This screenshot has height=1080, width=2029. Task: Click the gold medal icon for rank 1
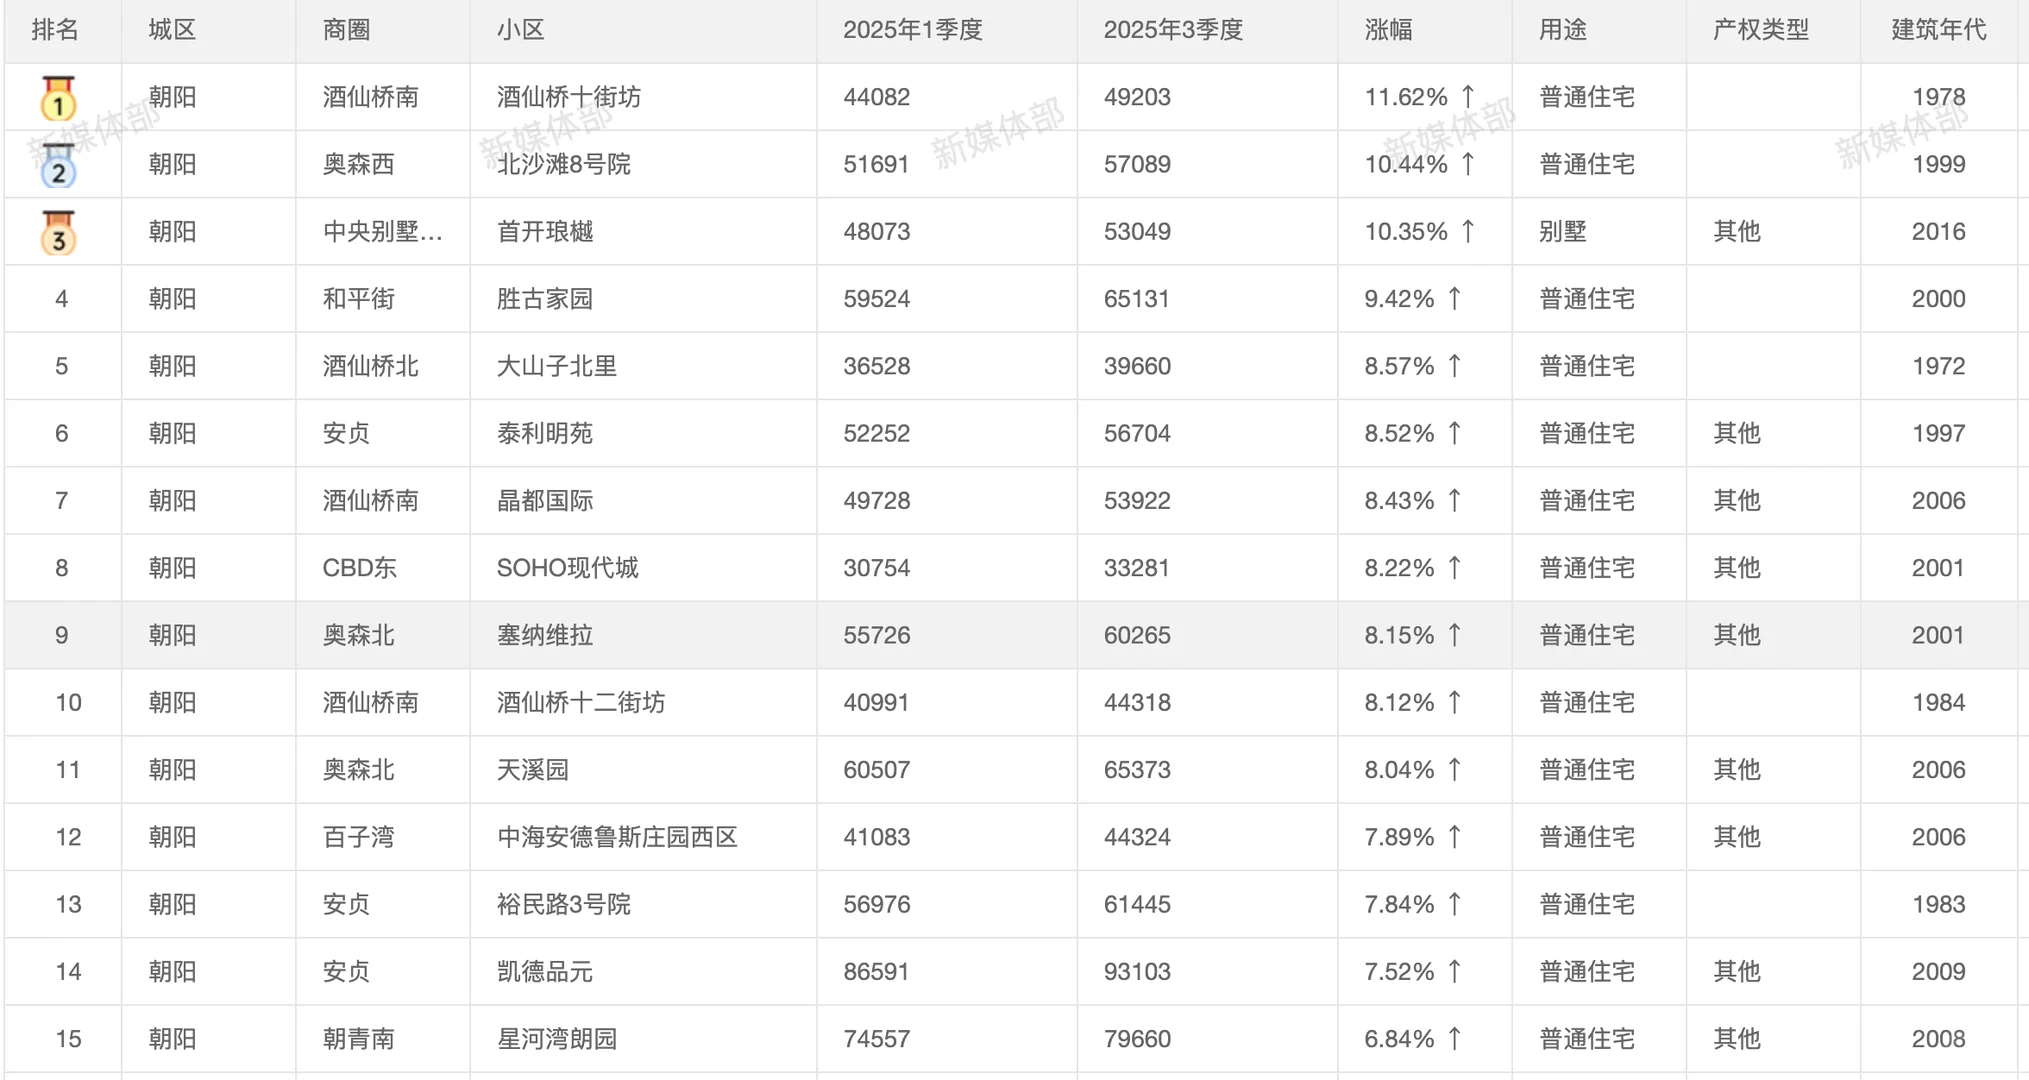pyautogui.click(x=57, y=97)
